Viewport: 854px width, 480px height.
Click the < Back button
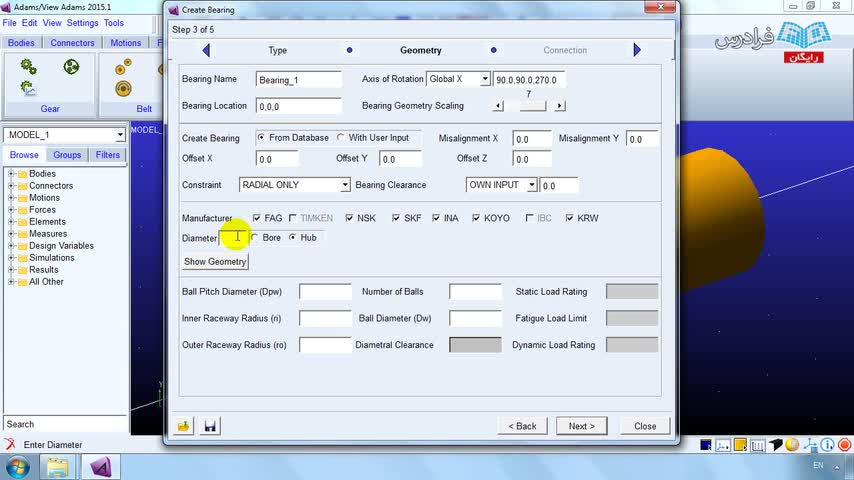[x=522, y=426]
